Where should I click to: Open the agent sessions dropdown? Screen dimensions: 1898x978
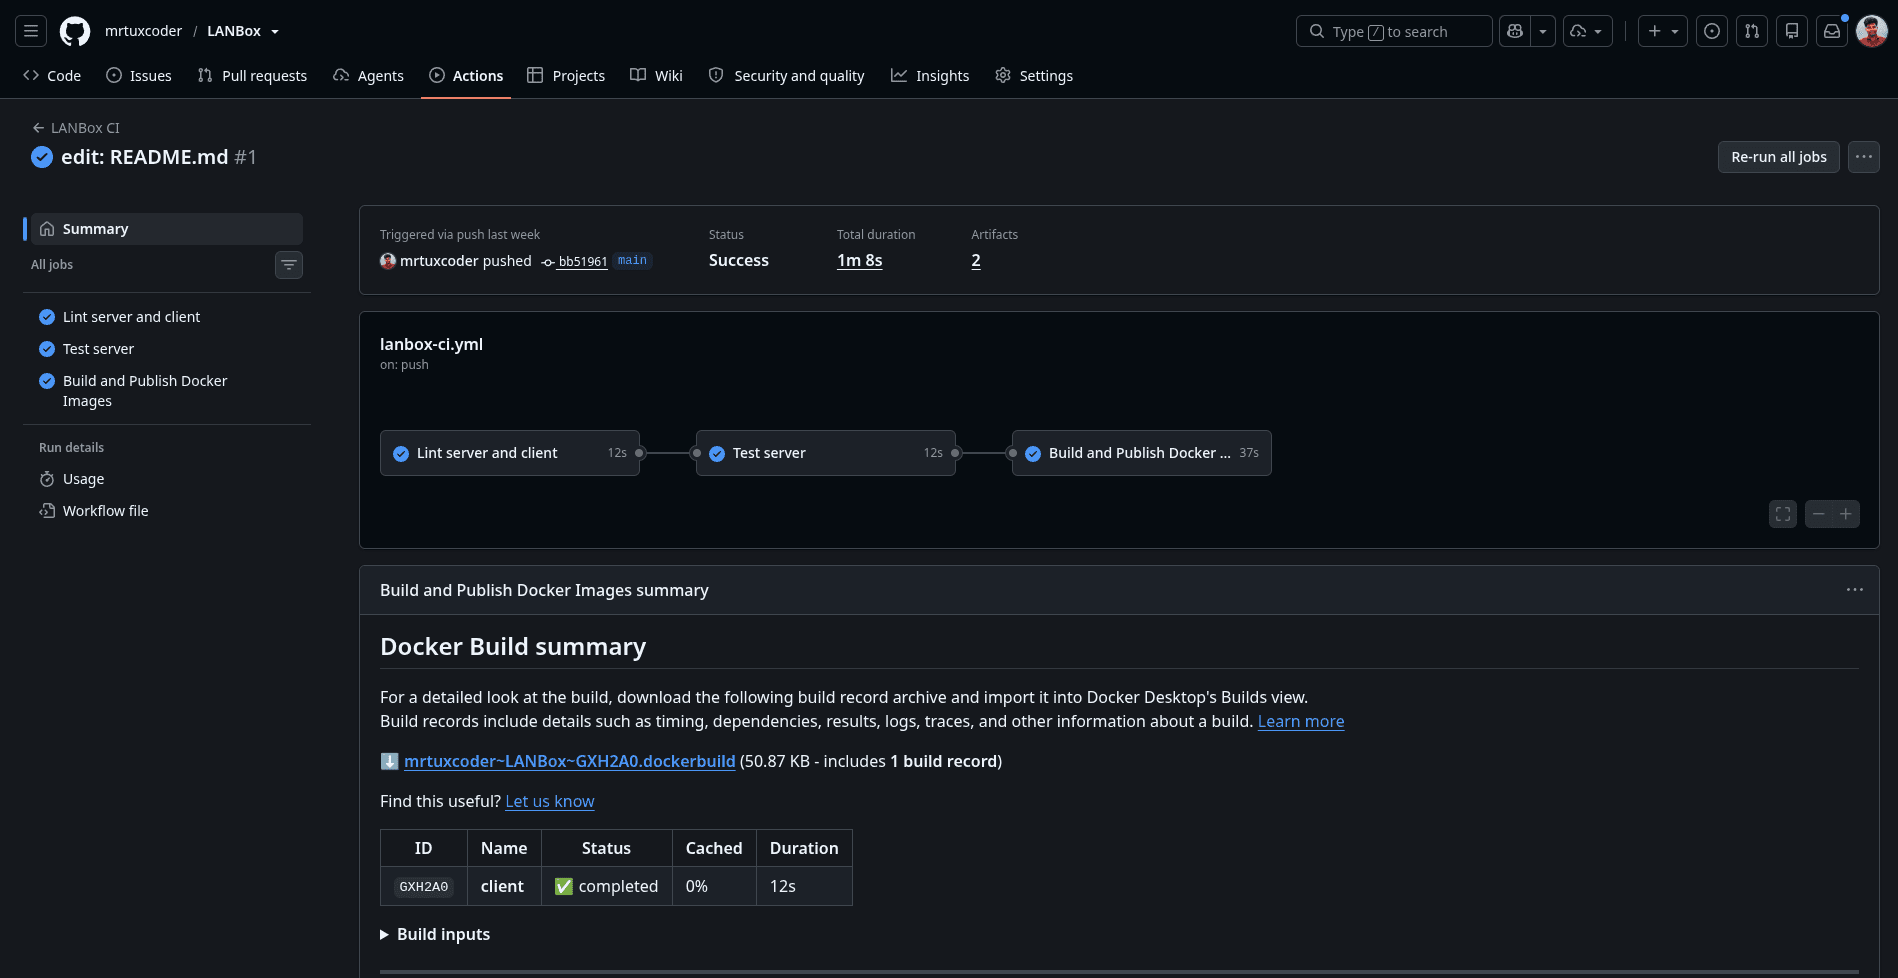pyautogui.click(x=1587, y=31)
